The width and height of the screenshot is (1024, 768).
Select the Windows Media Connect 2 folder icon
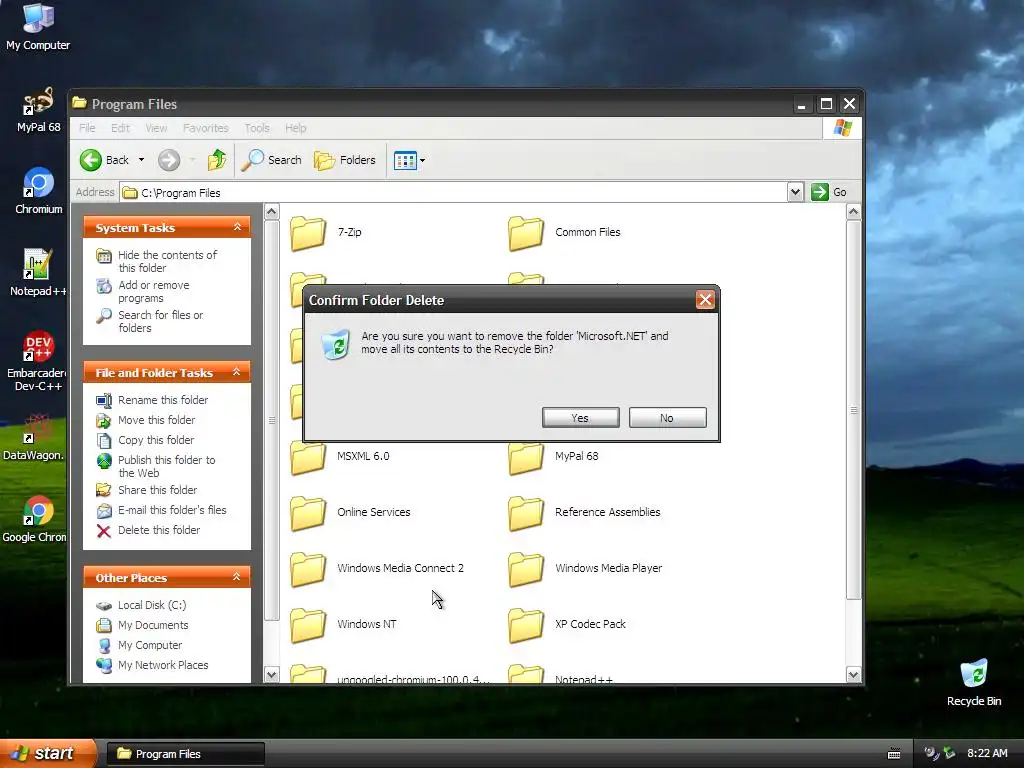(308, 569)
